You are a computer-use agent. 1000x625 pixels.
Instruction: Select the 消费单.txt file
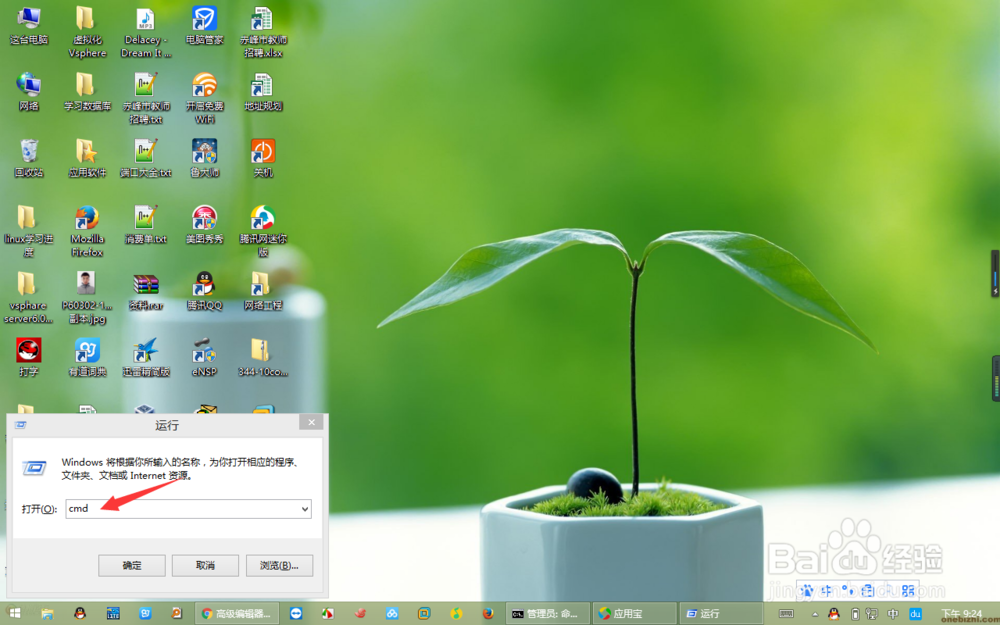pos(146,225)
